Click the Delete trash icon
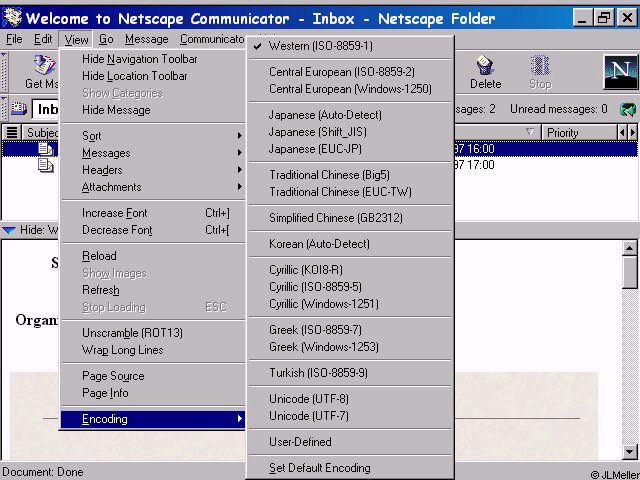This screenshot has width=640, height=480. pos(485,65)
